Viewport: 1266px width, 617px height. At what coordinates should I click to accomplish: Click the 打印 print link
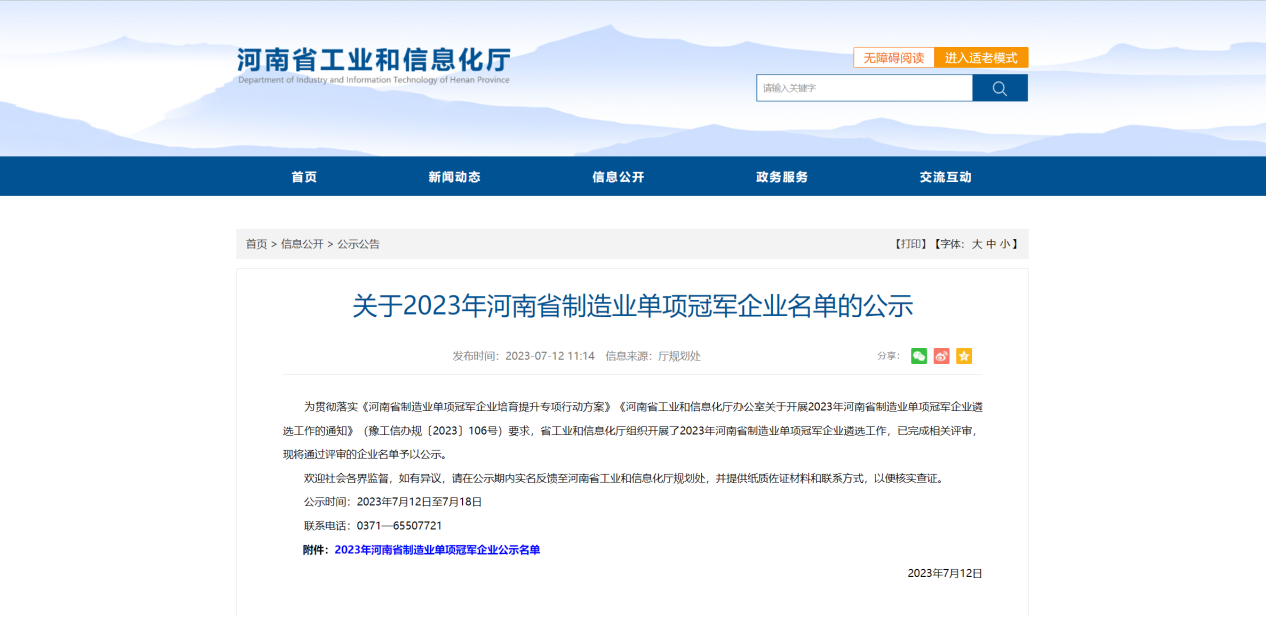(910, 244)
